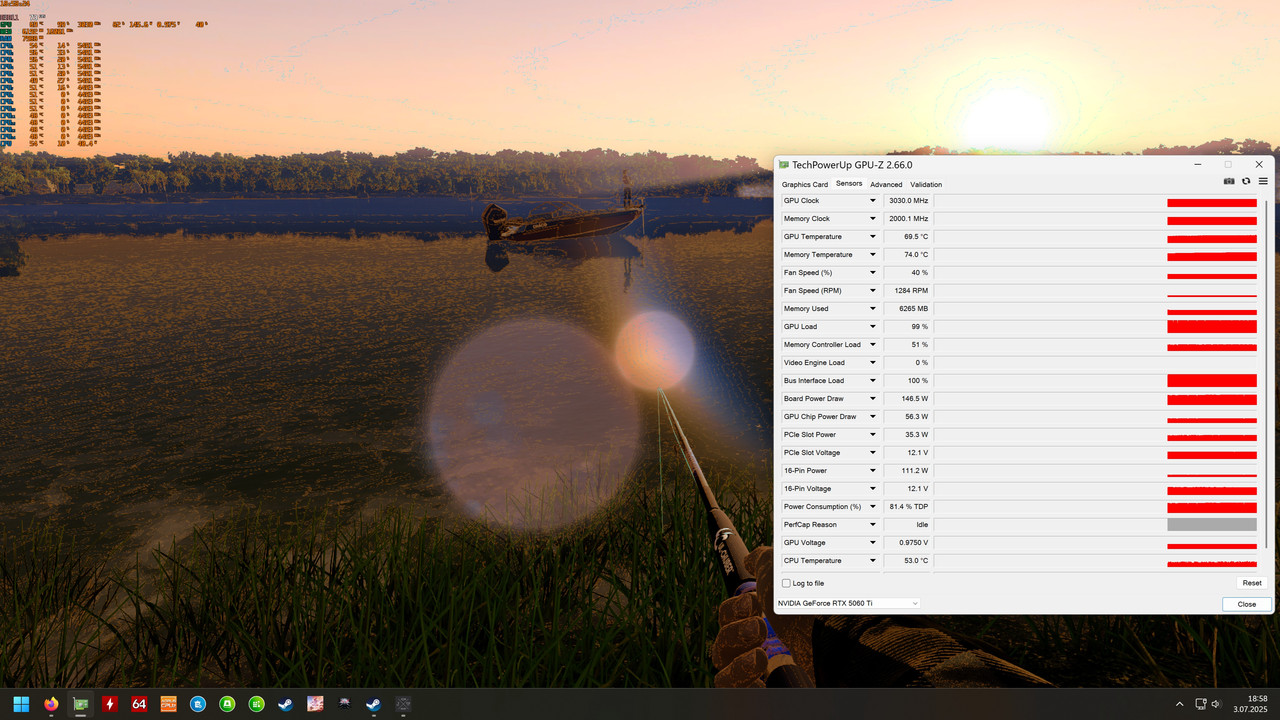Open the PCIe Slot Voltage dropdown
1280x720 pixels.
pyautogui.click(x=872, y=453)
